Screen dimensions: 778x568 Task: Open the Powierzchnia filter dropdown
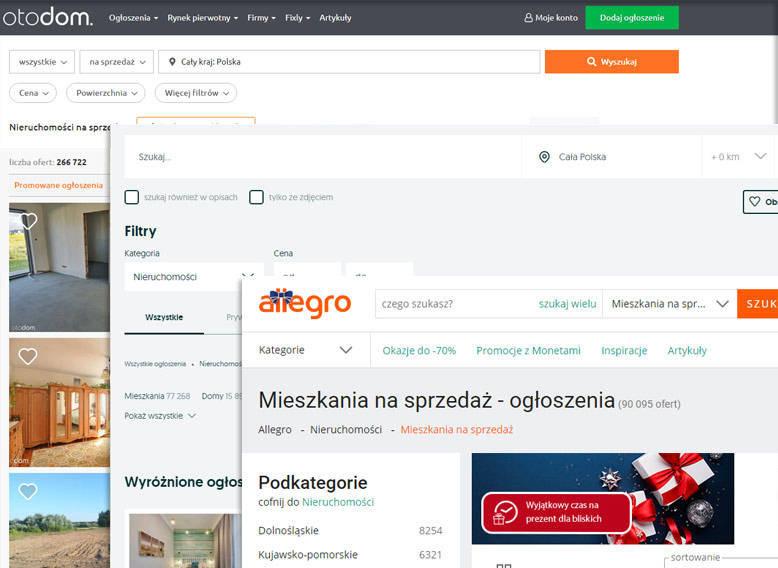106,93
